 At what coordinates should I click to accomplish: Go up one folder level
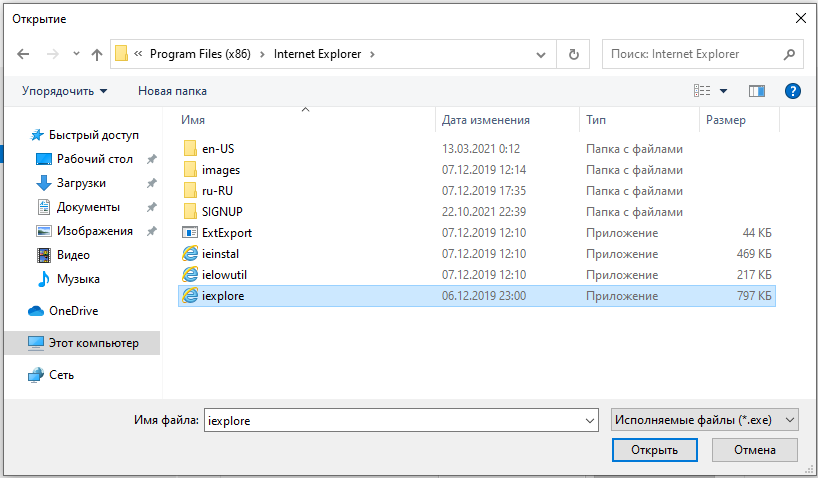pyautogui.click(x=97, y=54)
